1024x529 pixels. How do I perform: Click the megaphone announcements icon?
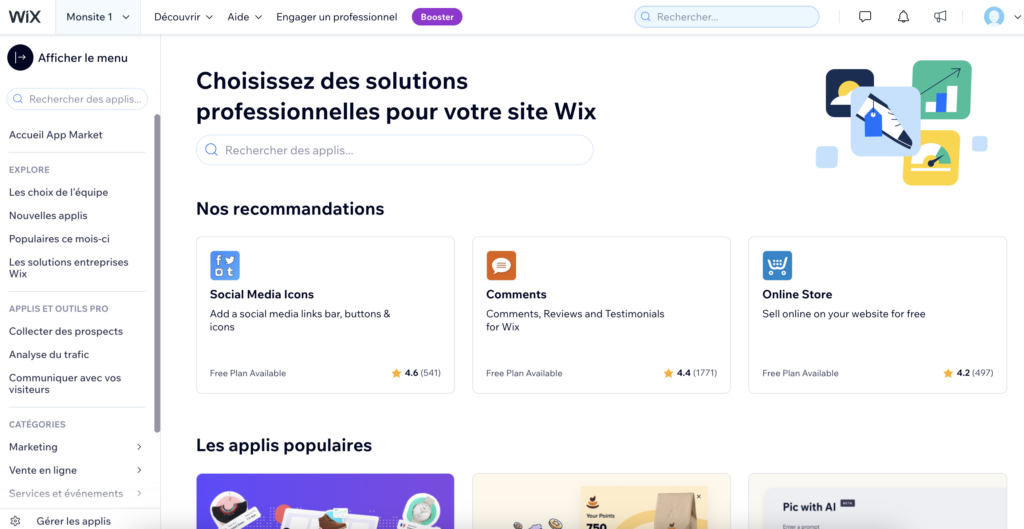coord(940,17)
